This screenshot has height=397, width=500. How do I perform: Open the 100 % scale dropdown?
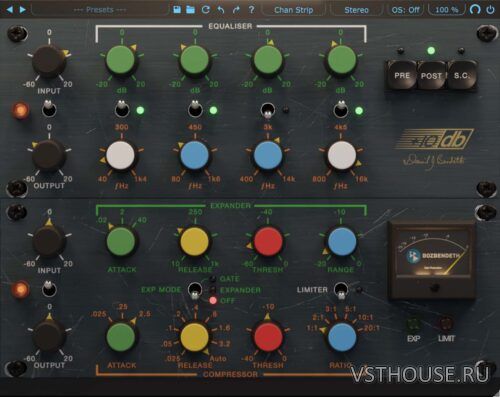click(447, 10)
